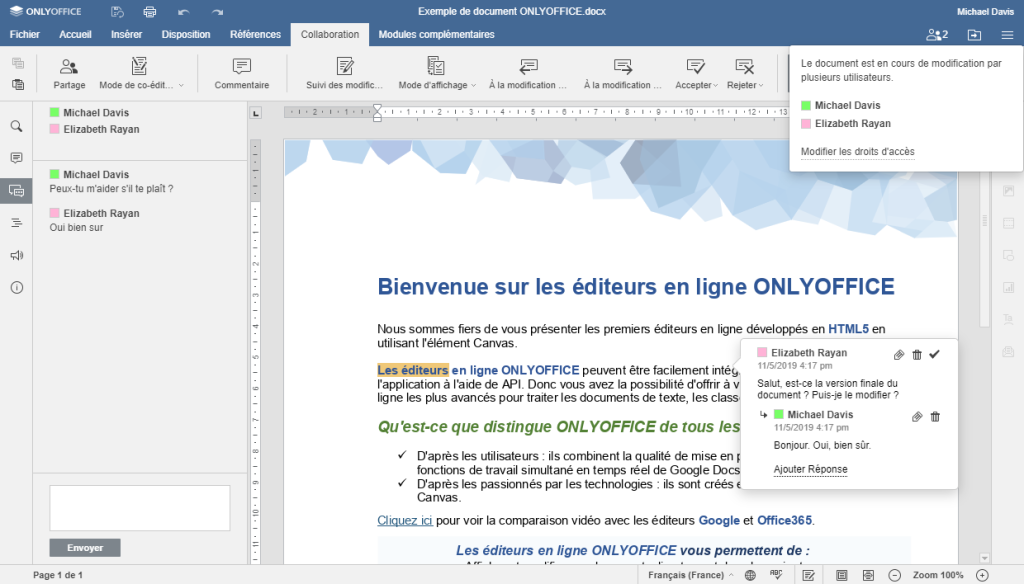Open the chat panel in left sidebar
The height and width of the screenshot is (584, 1024).
pos(16,190)
